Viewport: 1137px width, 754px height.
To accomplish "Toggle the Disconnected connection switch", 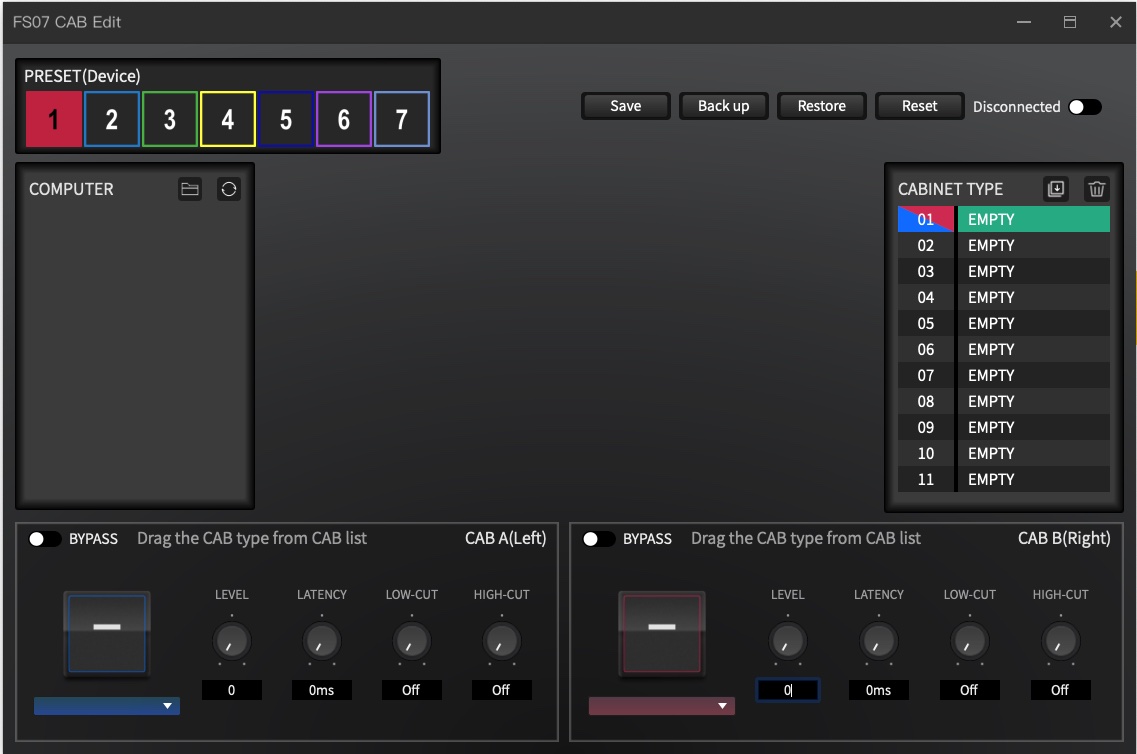I will (1085, 107).
